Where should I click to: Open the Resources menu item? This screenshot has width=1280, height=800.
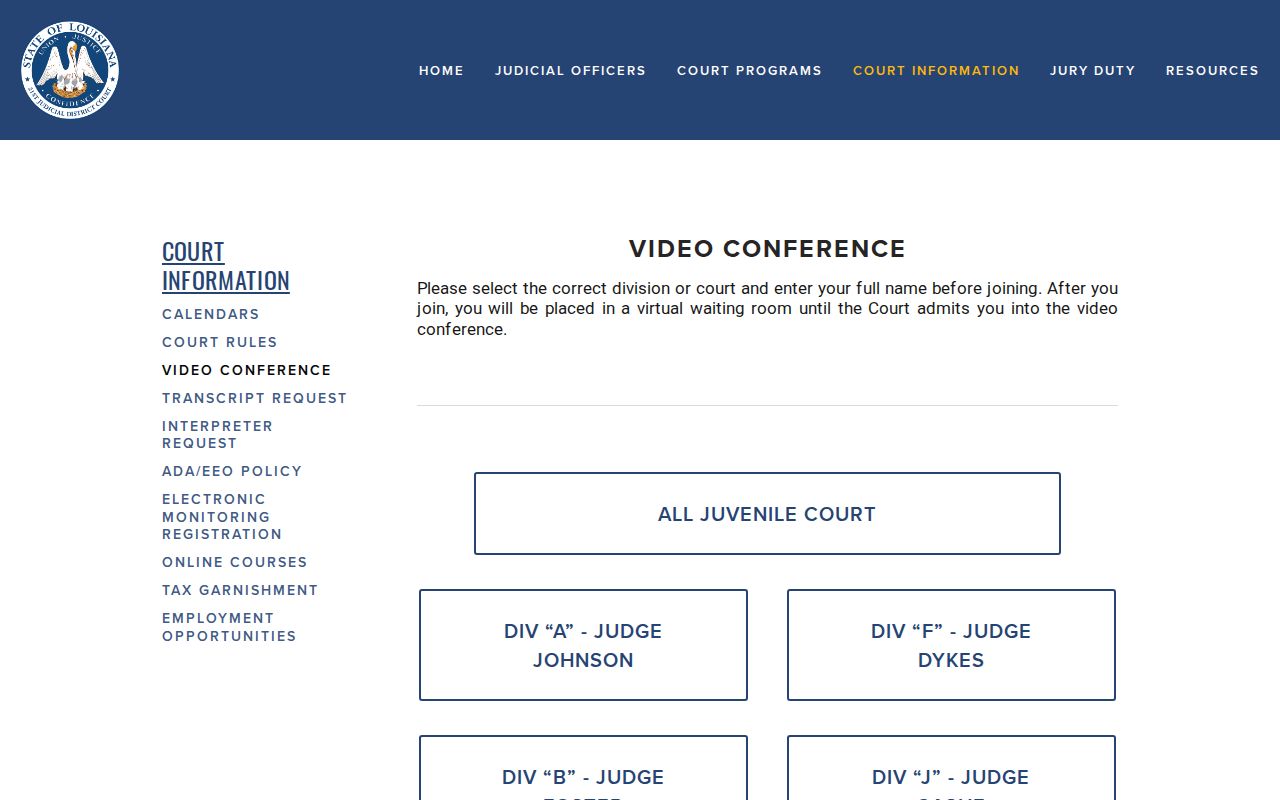click(x=1212, y=71)
